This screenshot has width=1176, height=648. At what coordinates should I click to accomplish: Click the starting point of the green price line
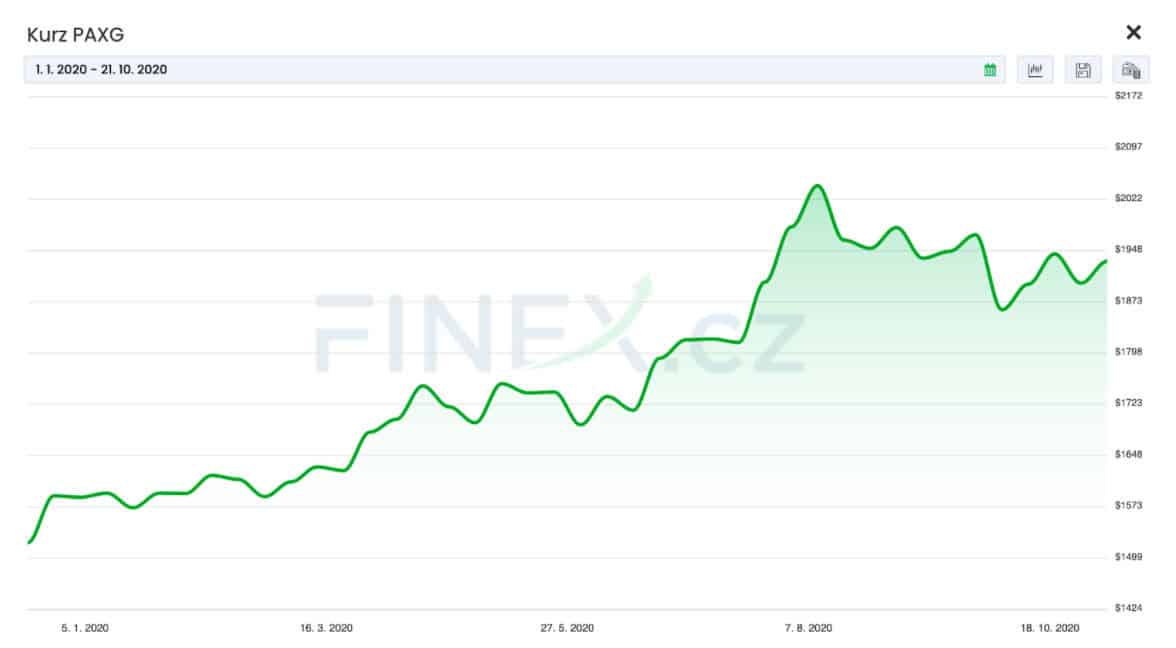click(x=29, y=542)
